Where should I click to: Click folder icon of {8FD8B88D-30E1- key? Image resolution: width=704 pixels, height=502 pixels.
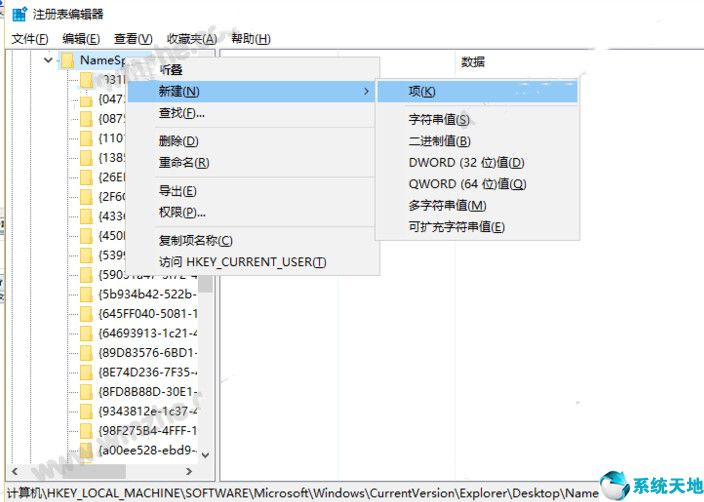pyautogui.click(x=86, y=392)
